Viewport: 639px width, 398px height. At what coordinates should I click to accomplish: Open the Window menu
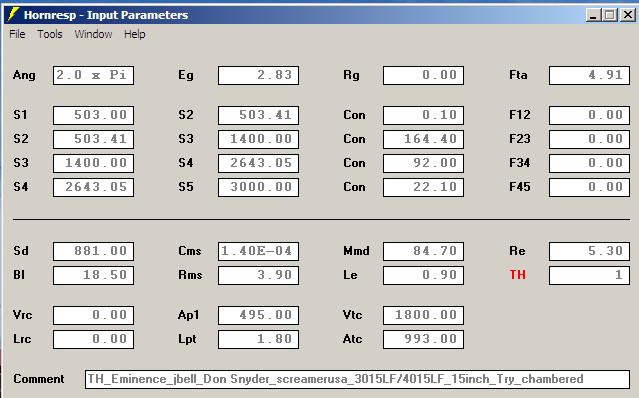[x=93, y=34]
